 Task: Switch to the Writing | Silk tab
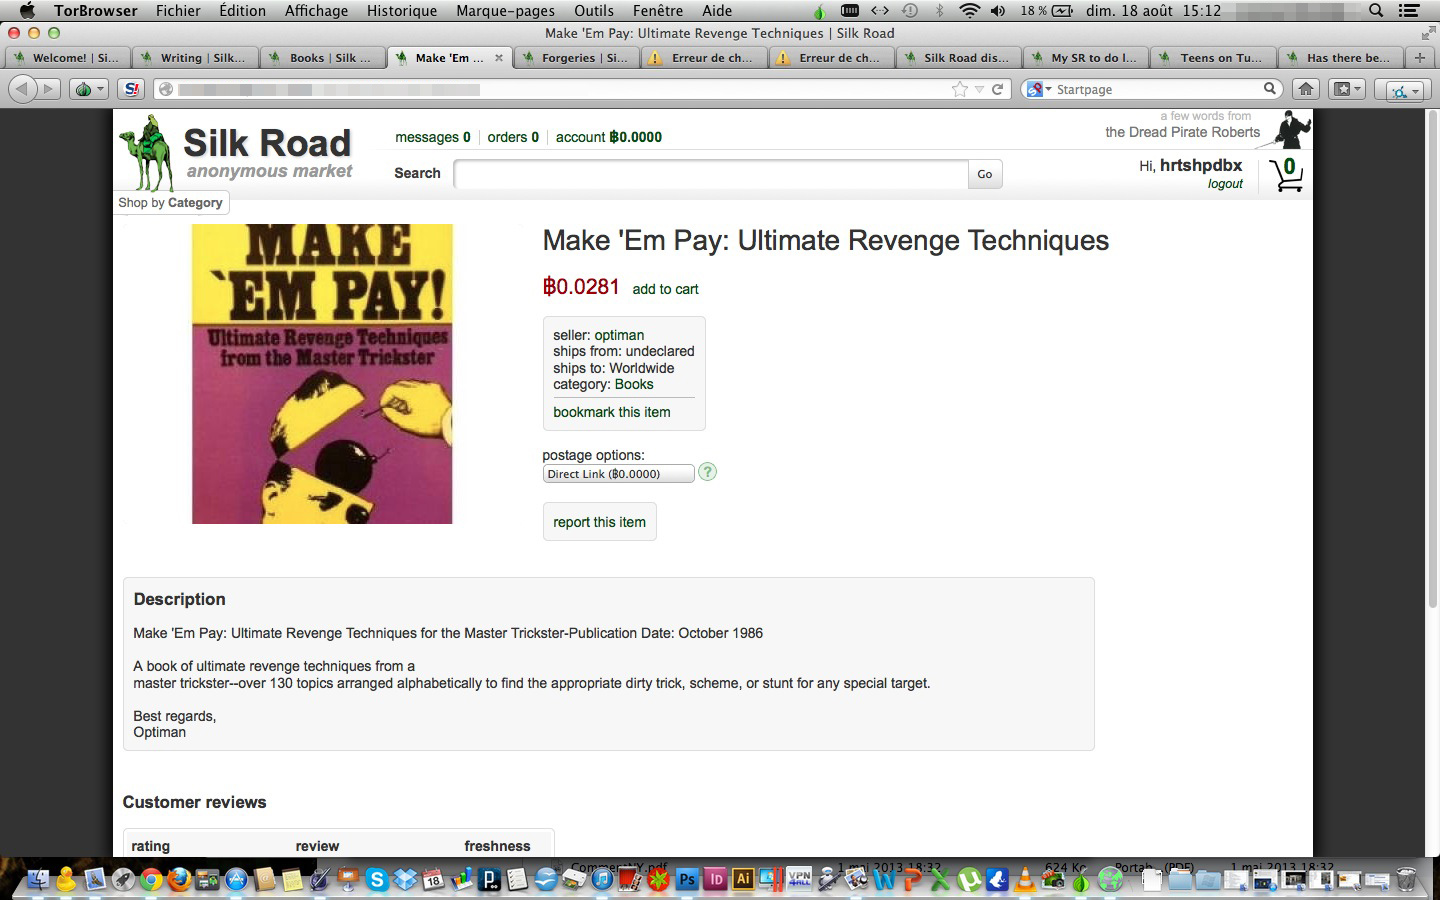click(x=194, y=58)
